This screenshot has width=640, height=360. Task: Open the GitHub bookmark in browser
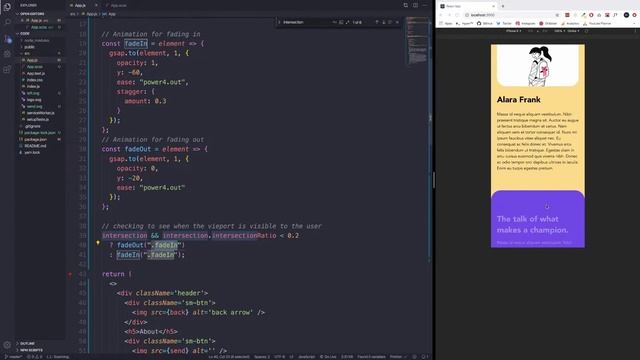click(x=485, y=24)
